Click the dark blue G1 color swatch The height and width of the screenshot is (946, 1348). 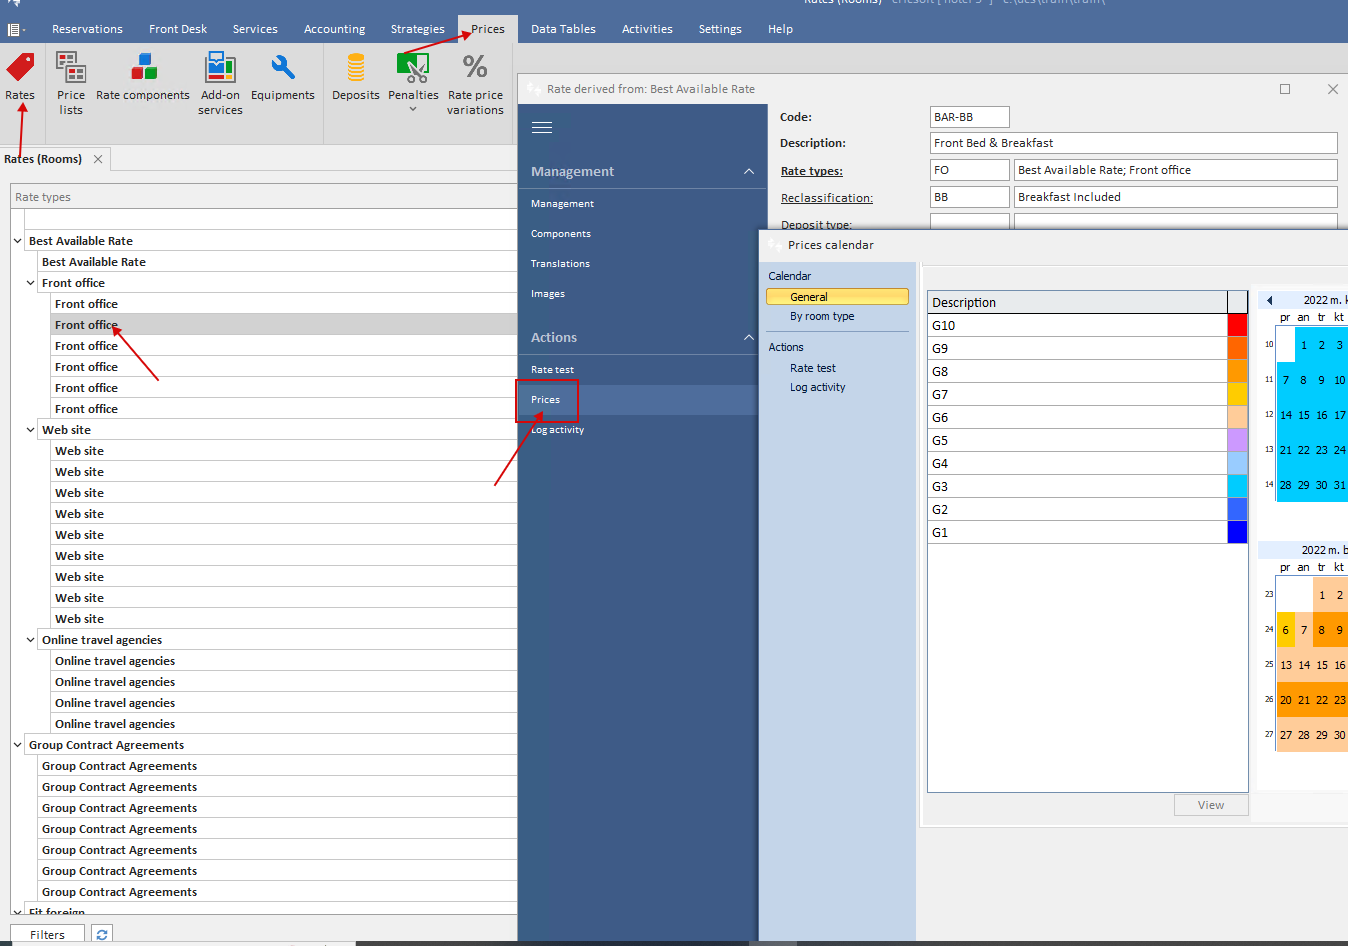[1237, 532]
